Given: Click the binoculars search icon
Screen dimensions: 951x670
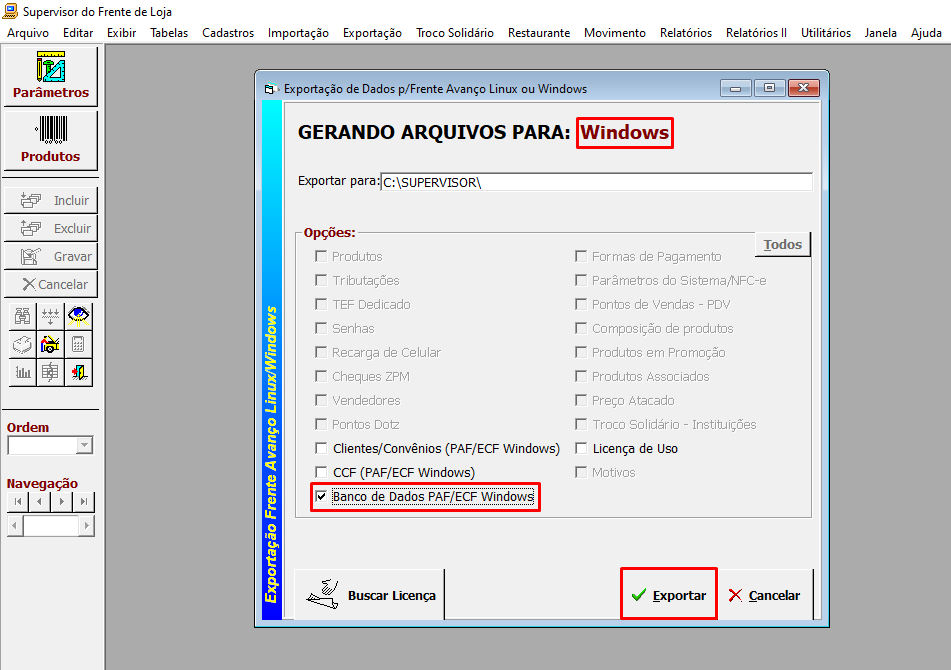Looking at the screenshot, I should pos(22,315).
